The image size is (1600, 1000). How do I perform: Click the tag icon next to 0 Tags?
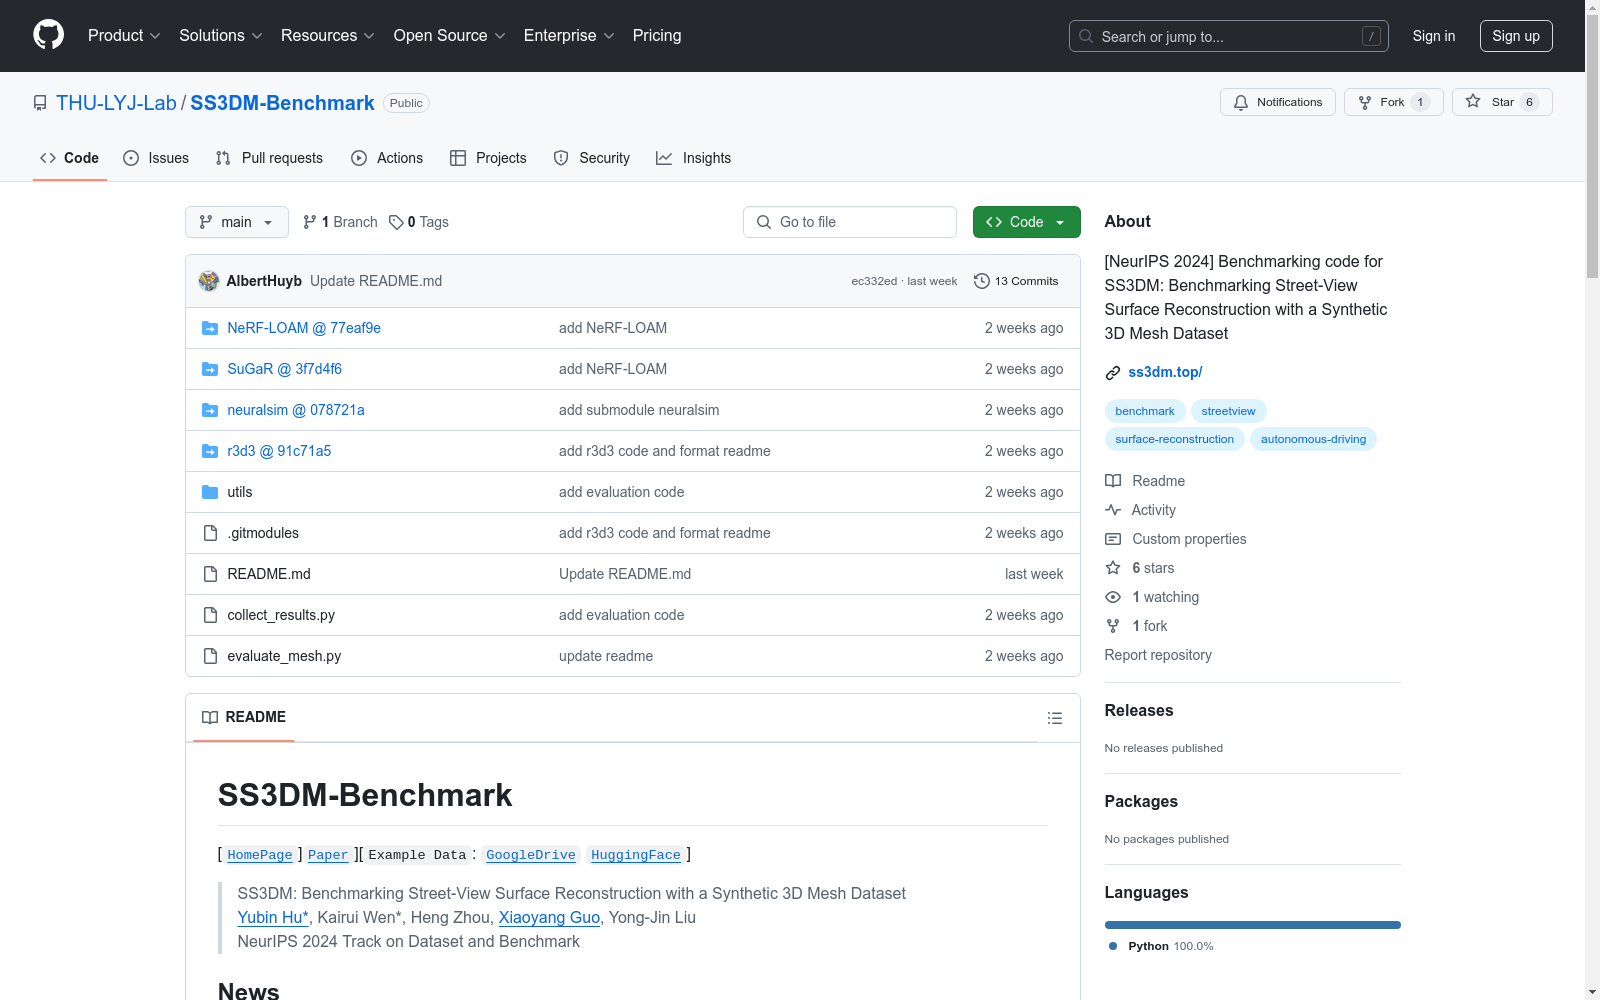(396, 222)
